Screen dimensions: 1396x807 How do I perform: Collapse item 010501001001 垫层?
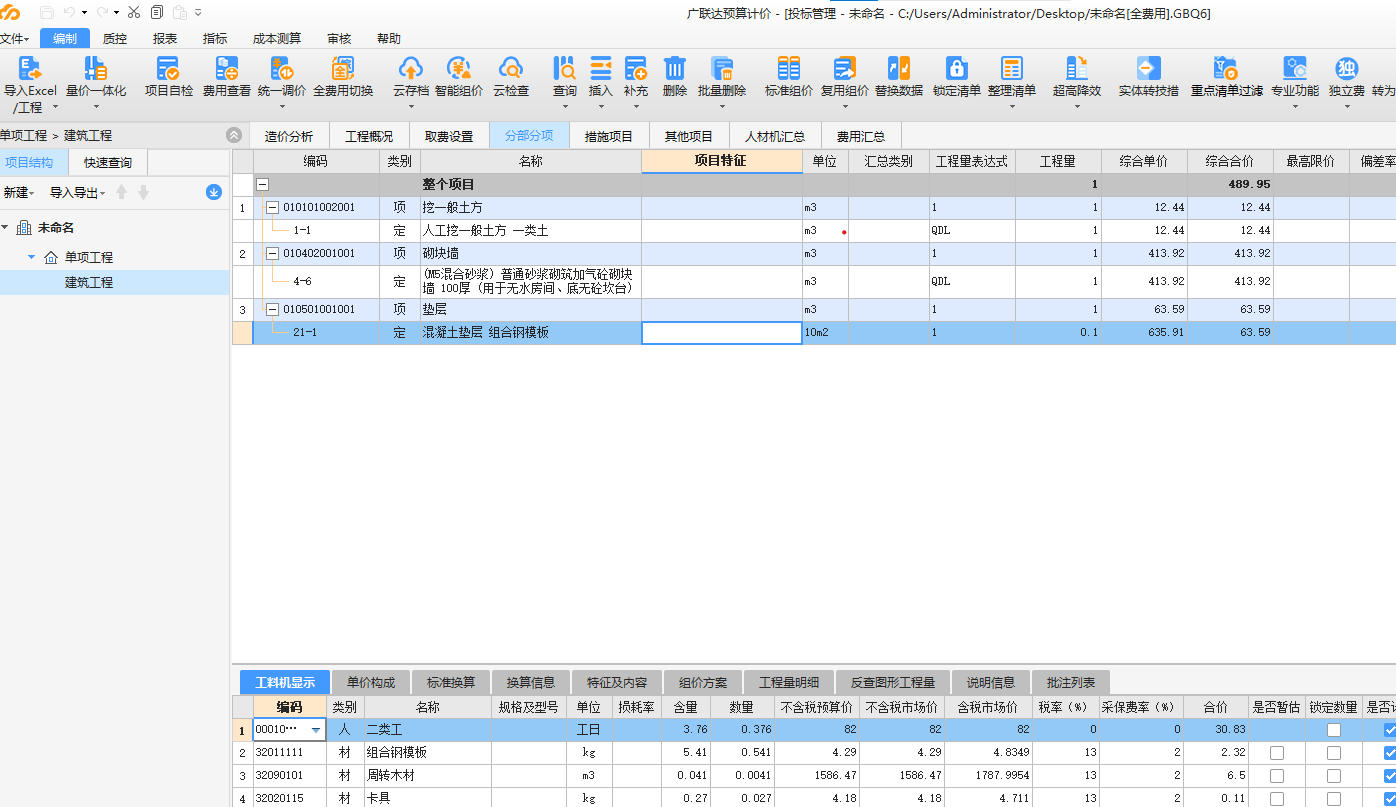pyautogui.click(x=272, y=310)
